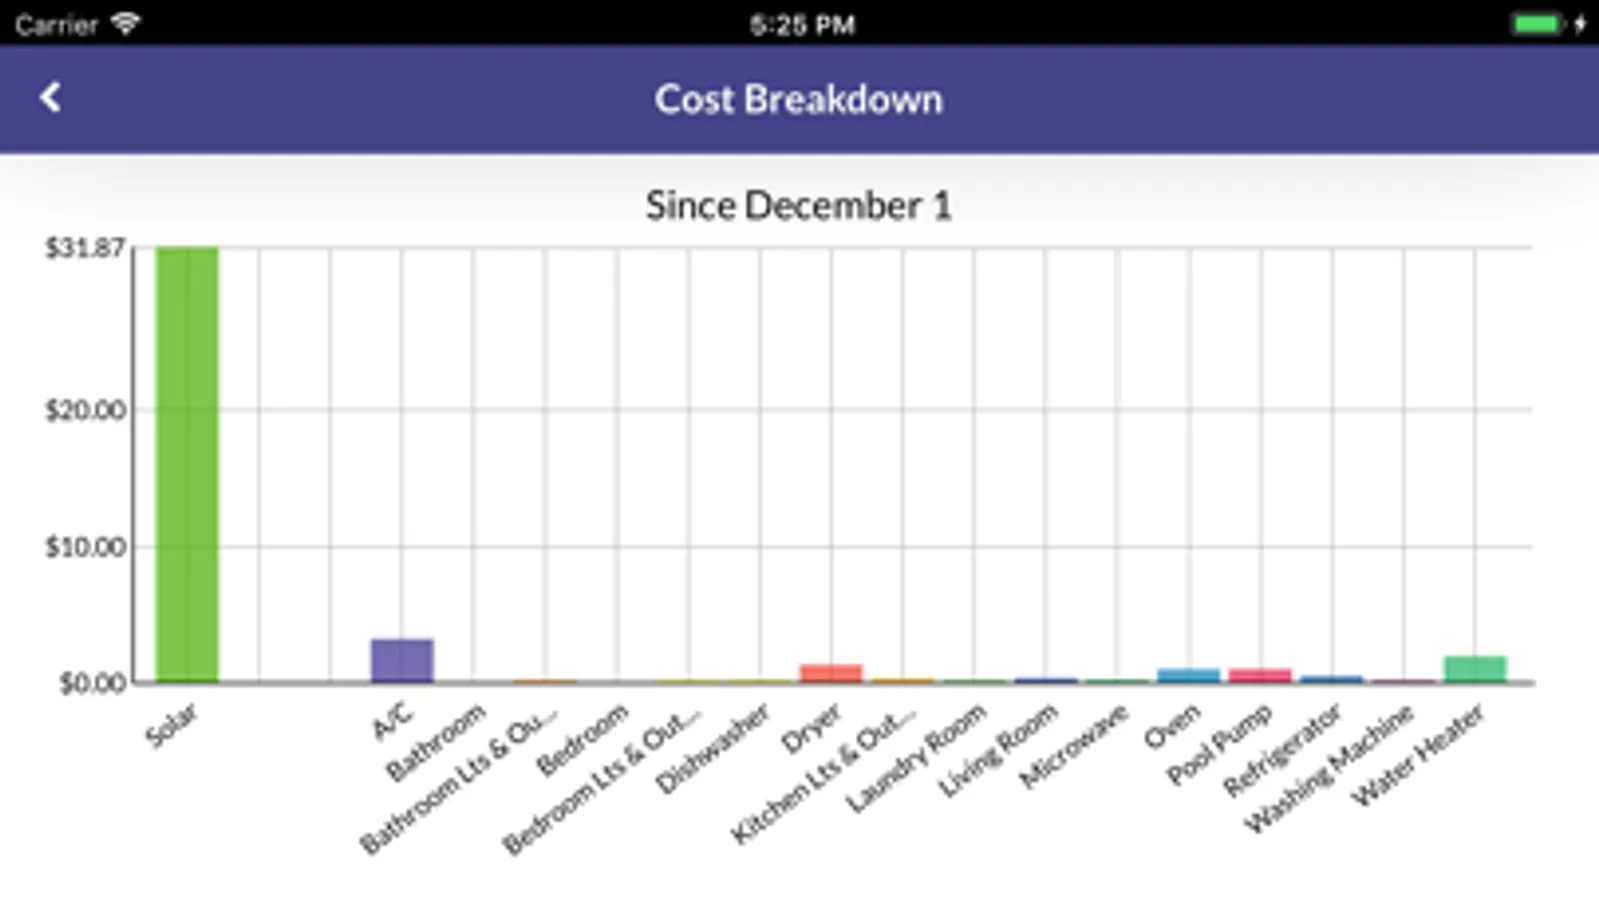Select the pink Pool Pump bar
Viewport: 1599px width, 900px height.
tap(1260, 675)
